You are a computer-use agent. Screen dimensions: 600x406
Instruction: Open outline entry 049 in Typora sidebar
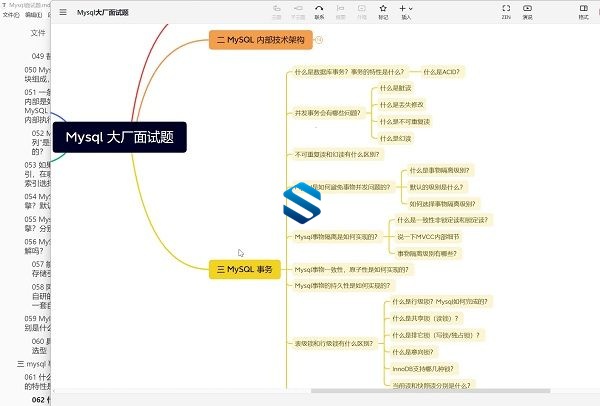click(41, 56)
